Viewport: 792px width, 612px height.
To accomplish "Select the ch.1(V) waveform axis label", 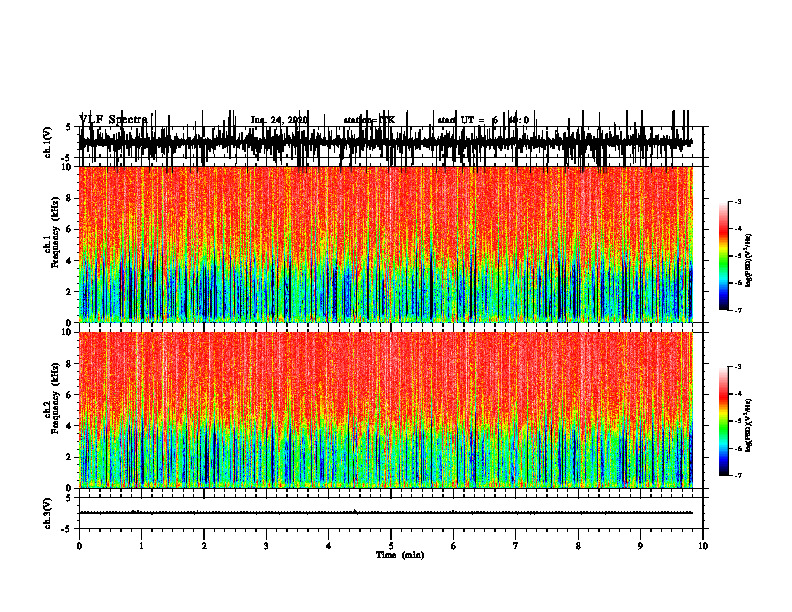I will click(47, 142).
